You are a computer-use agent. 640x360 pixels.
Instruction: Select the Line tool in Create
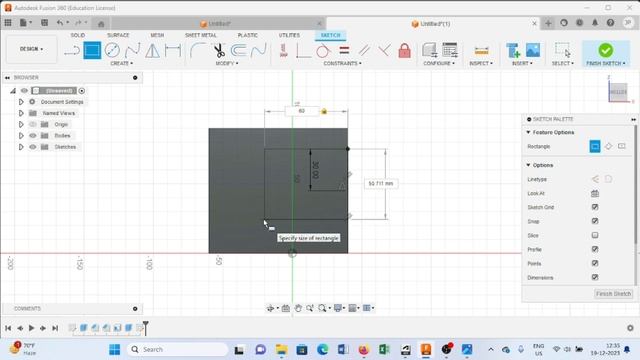pyautogui.click(x=71, y=51)
